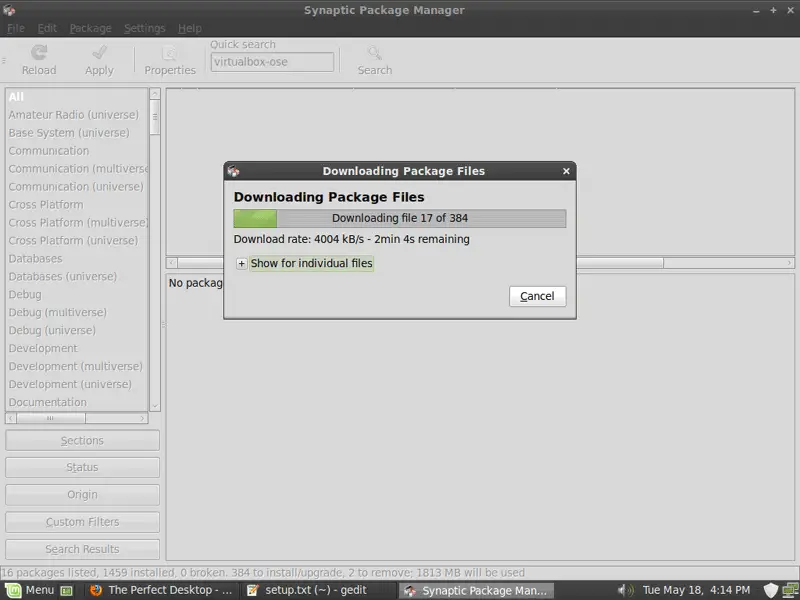Select the Documentation category
800x600 pixels.
click(x=77, y=402)
